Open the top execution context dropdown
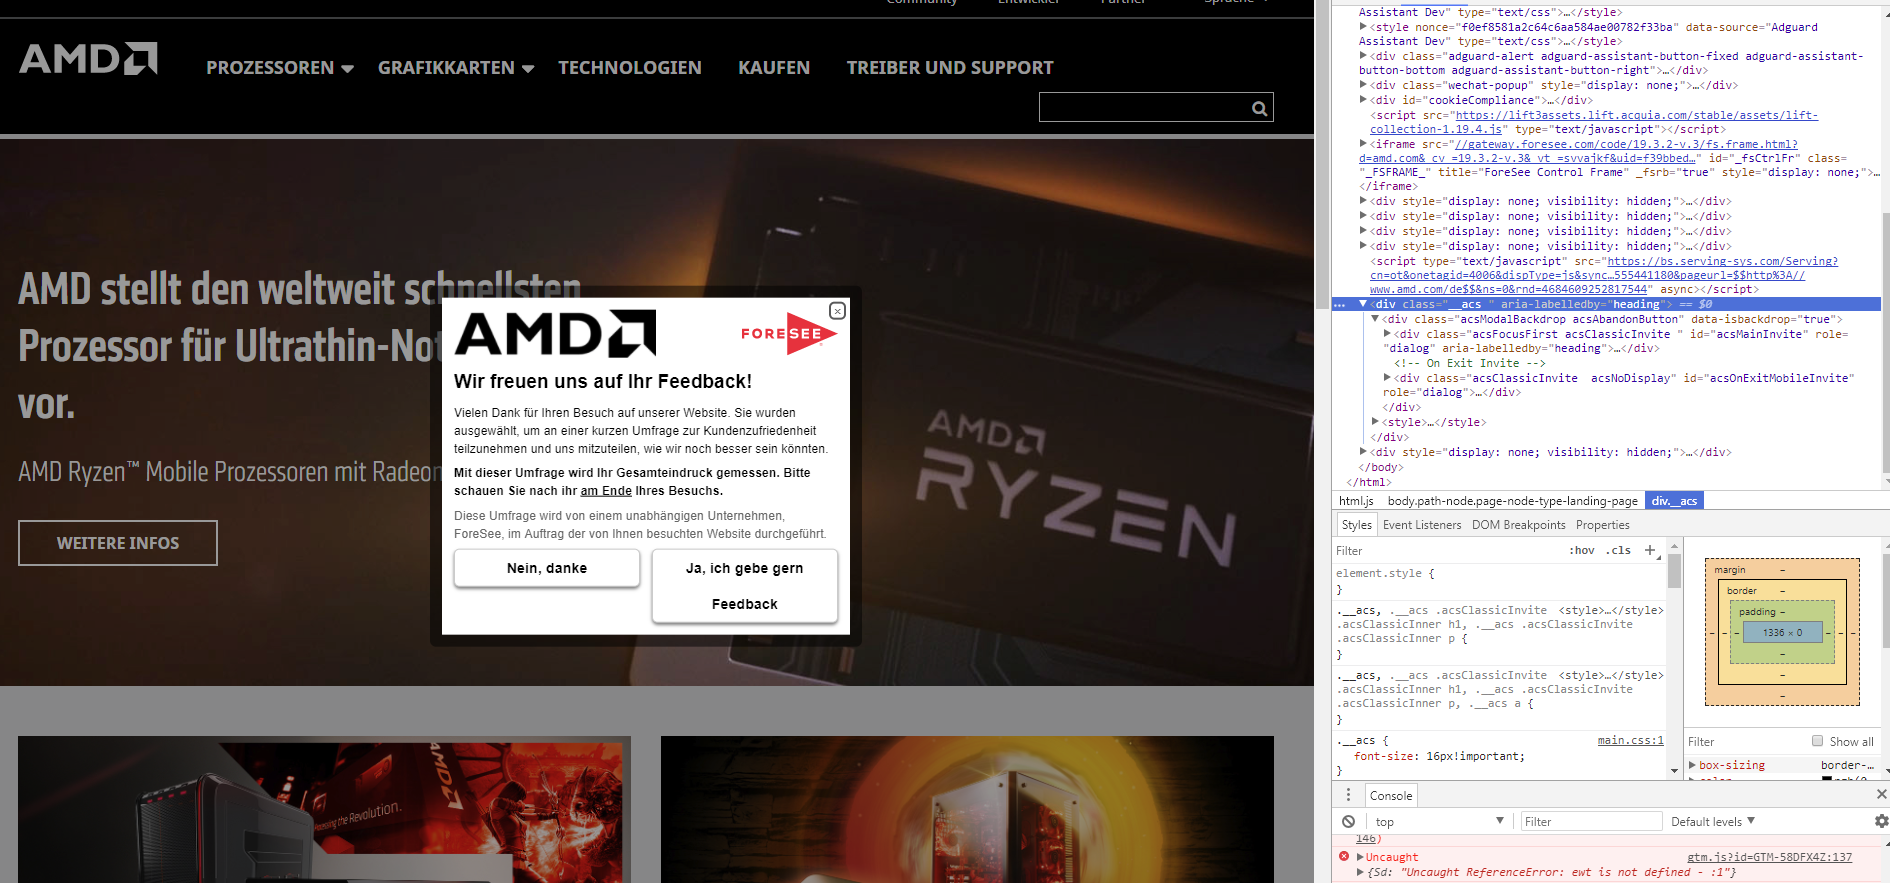This screenshot has height=883, width=1890. coord(1440,822)
